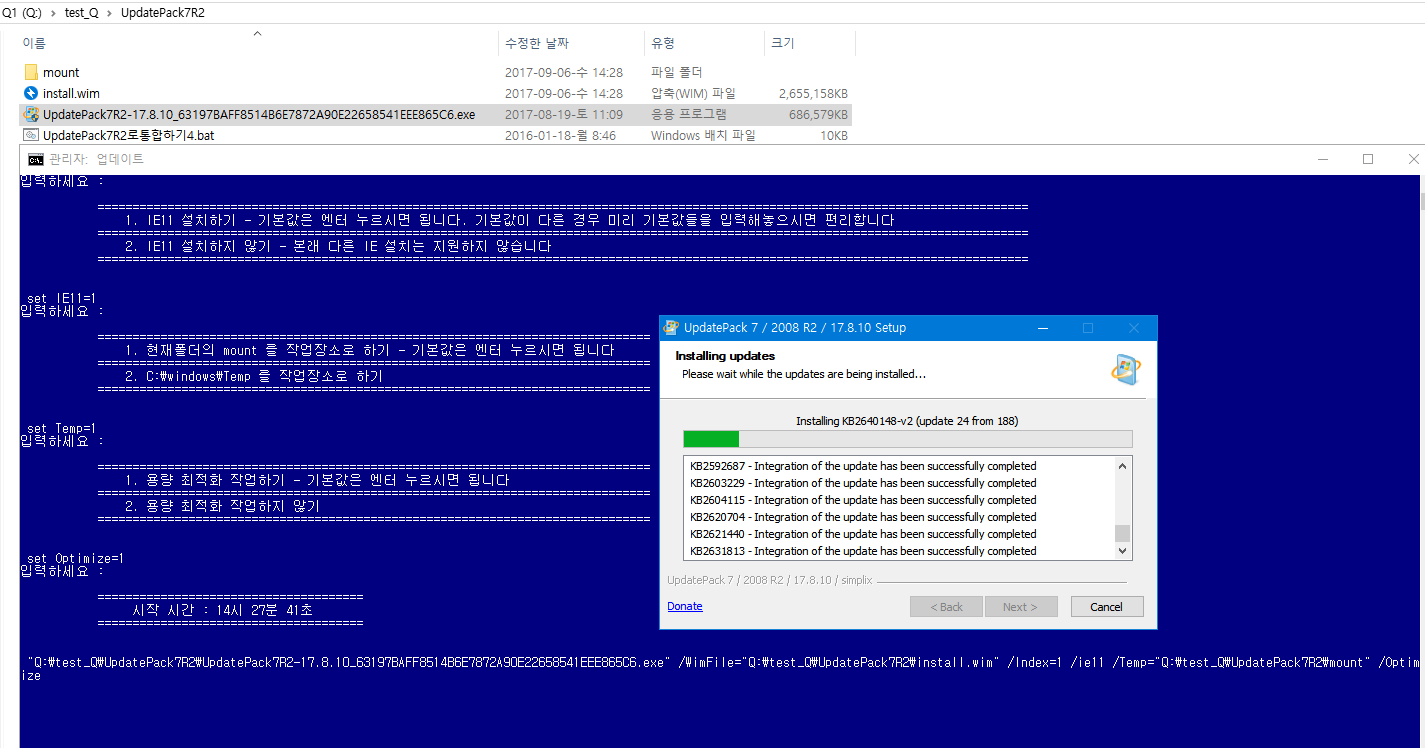Viewport: 1425px width, 748px height.
Task: Click the 시작 시간 line in console
Action: click(222, 610)
